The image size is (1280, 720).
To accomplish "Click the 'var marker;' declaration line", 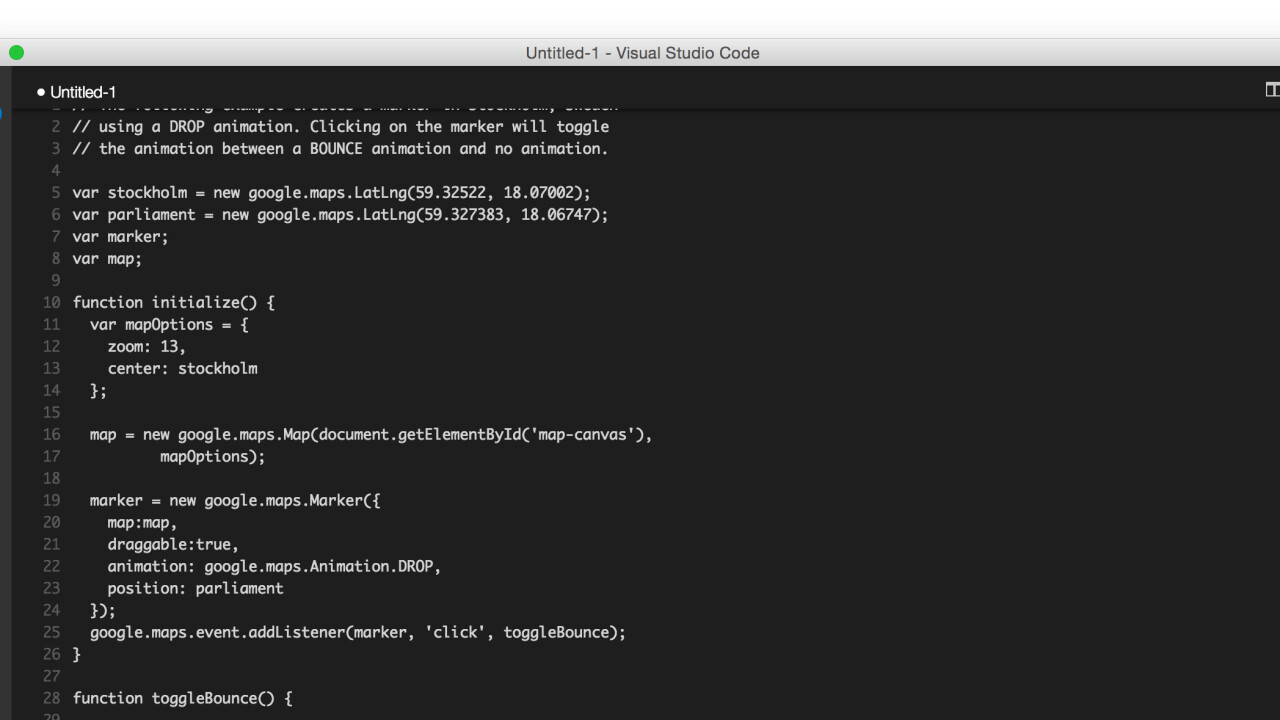I will [120, 237].
